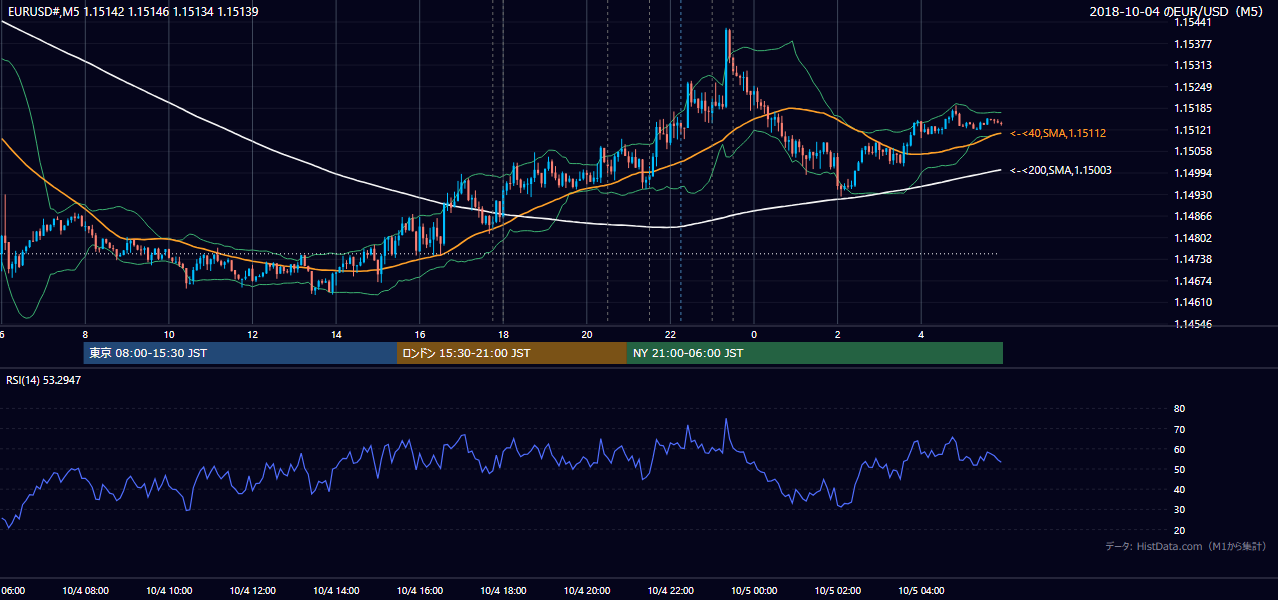Click price level 1.14674 on the axis
Image resolution: width=1278 pixels, height=600 pixels.
point(1192,281)
